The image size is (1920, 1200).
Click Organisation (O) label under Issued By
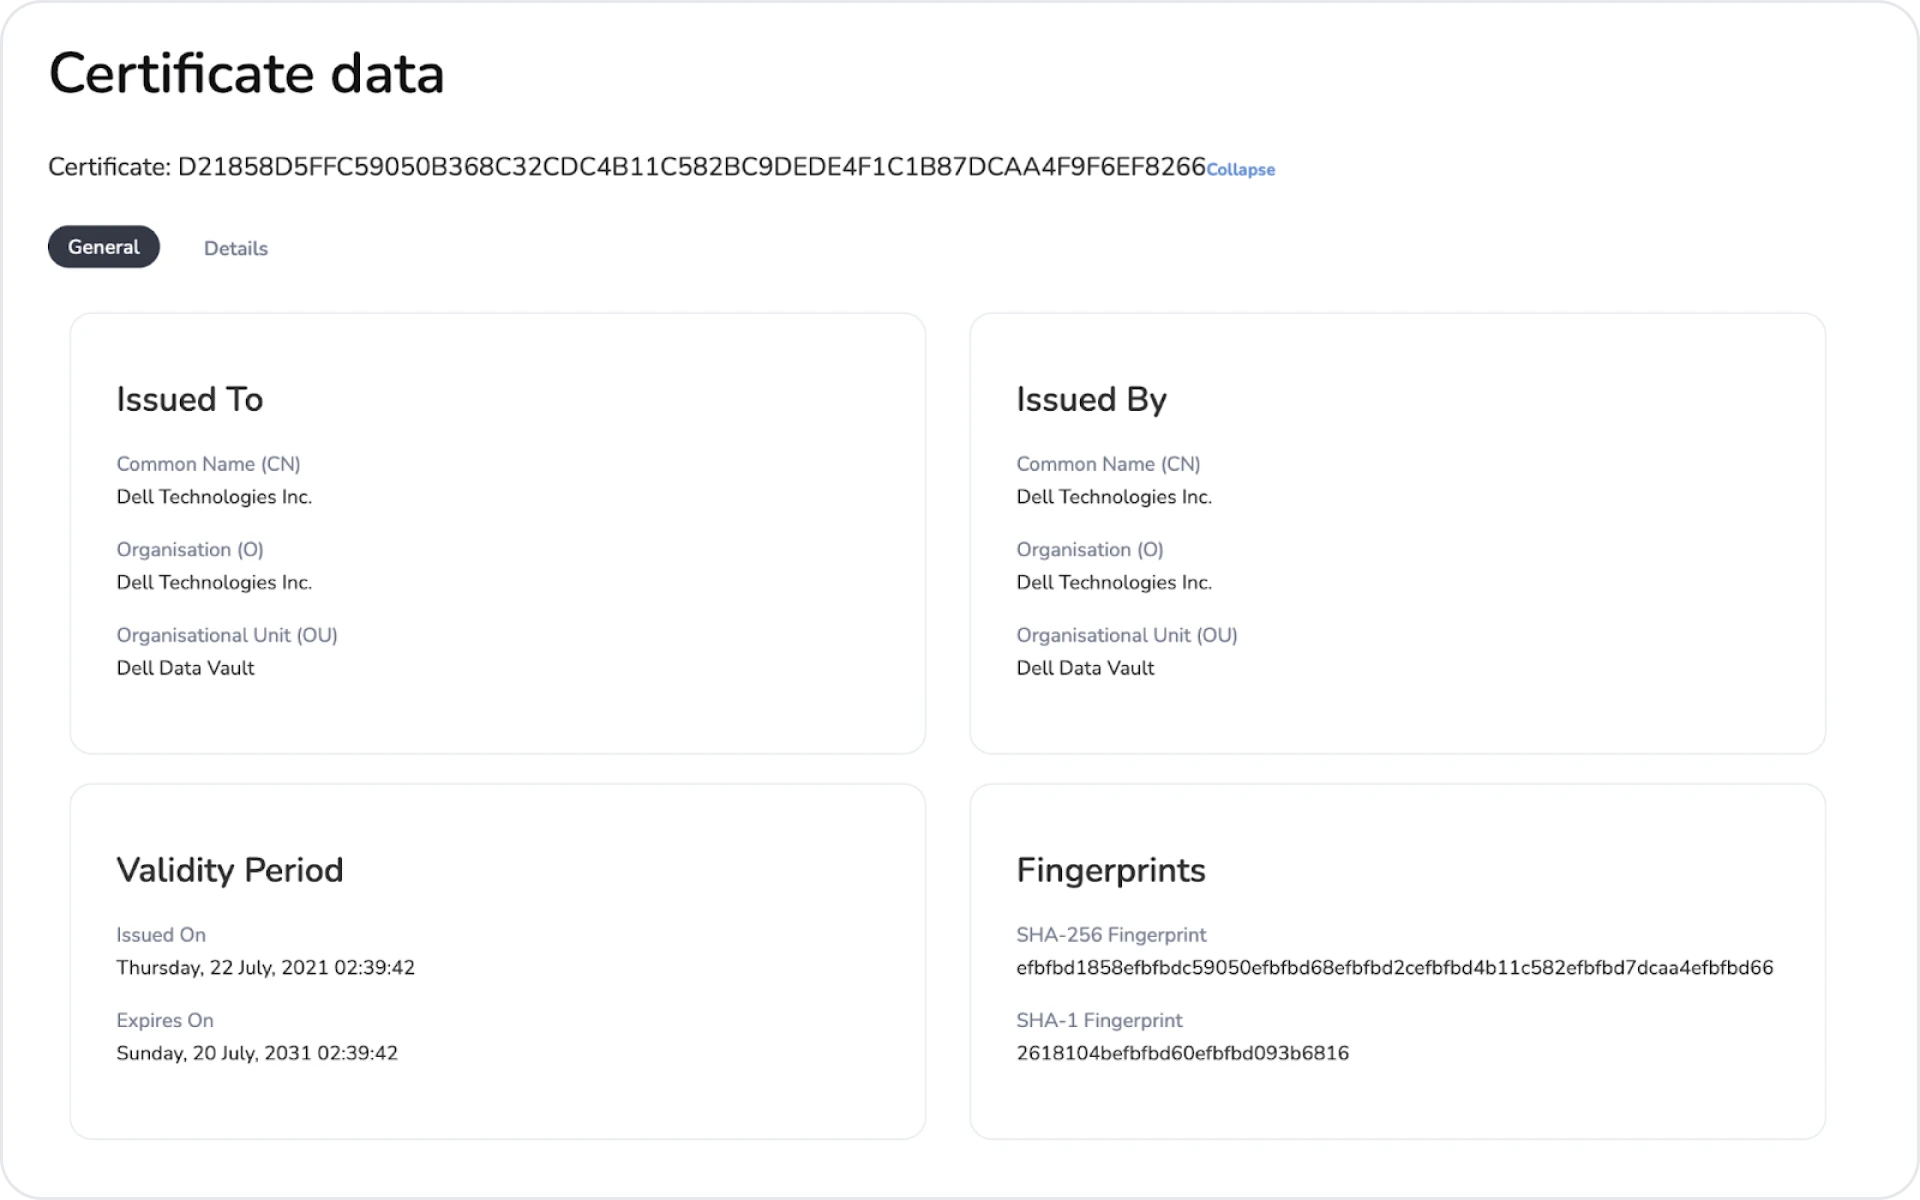tap(1090, 550)
